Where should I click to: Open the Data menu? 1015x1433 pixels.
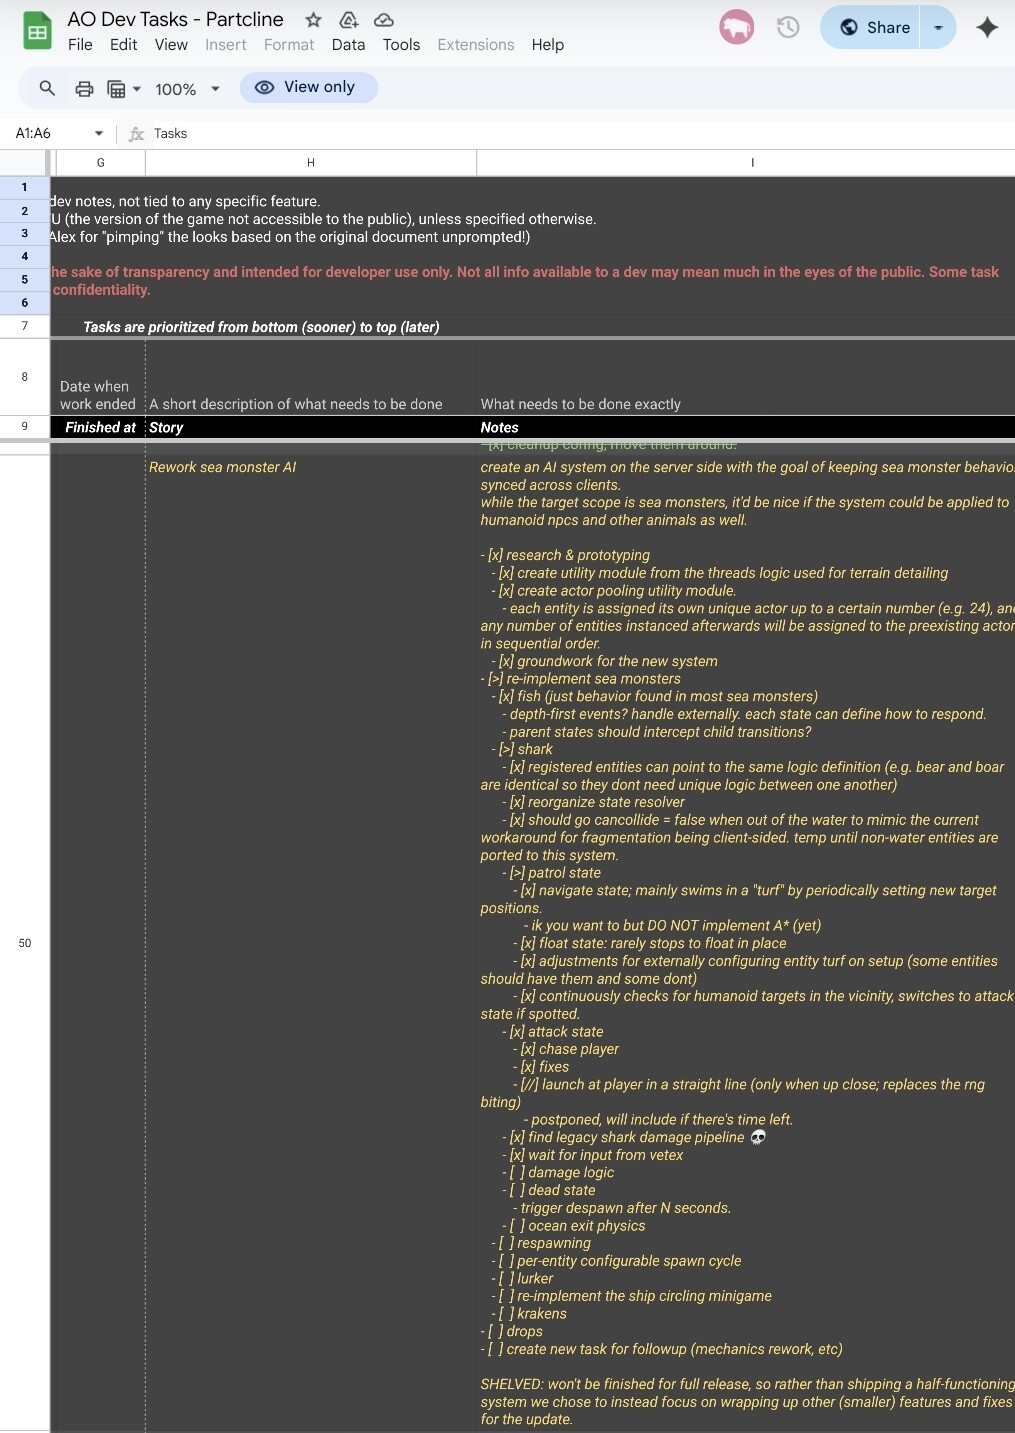point(348,45)
